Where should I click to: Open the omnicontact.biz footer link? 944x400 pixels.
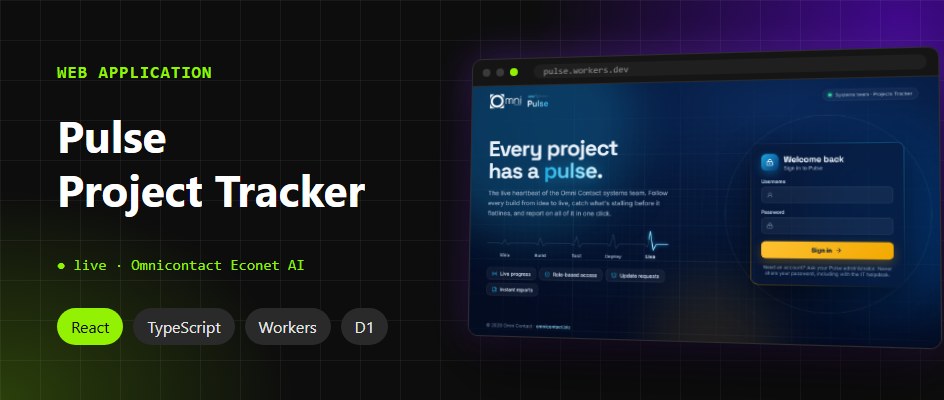[553, 326]
